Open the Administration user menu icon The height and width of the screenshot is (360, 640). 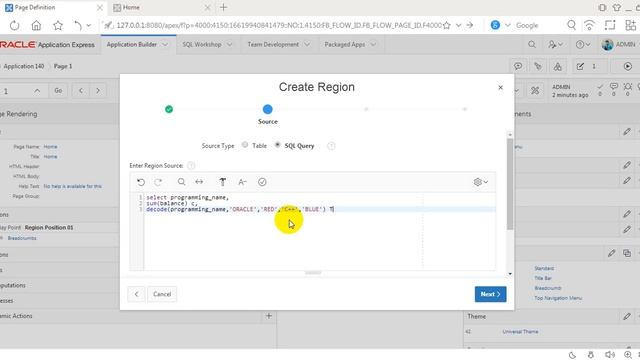pyautogui.click(x=556, y=44)
